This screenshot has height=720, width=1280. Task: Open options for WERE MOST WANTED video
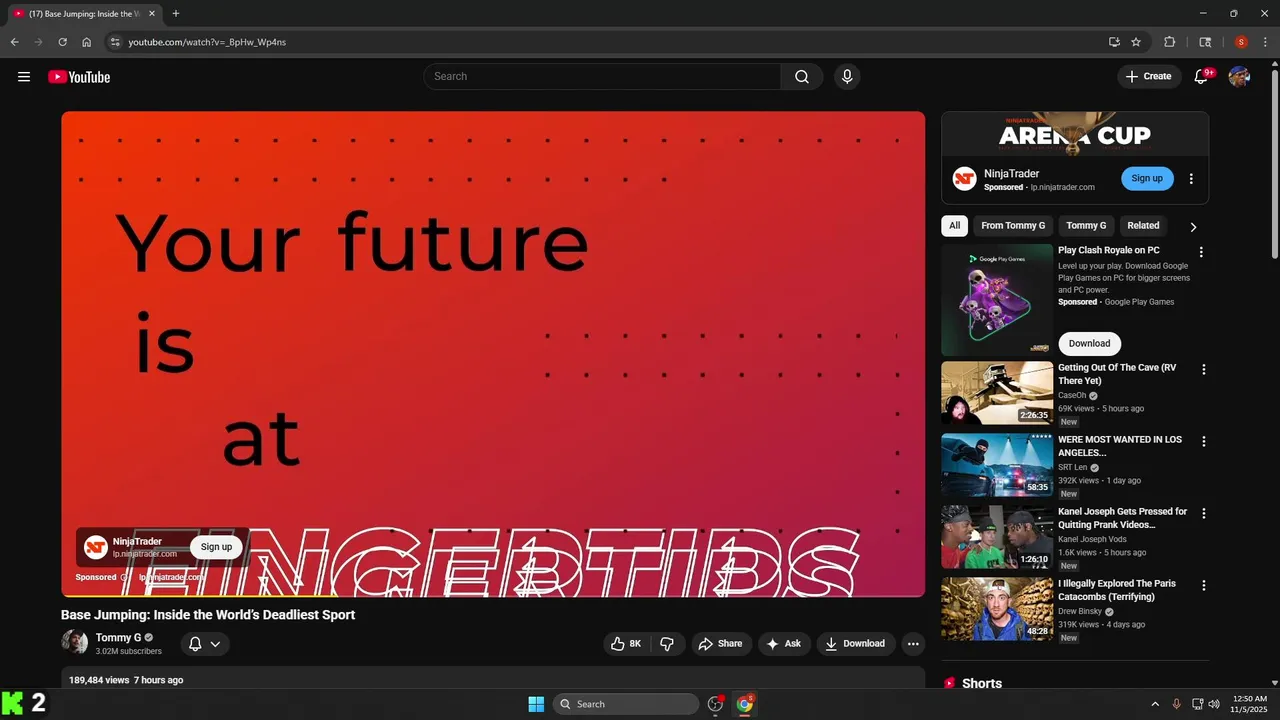point(1204,442)
